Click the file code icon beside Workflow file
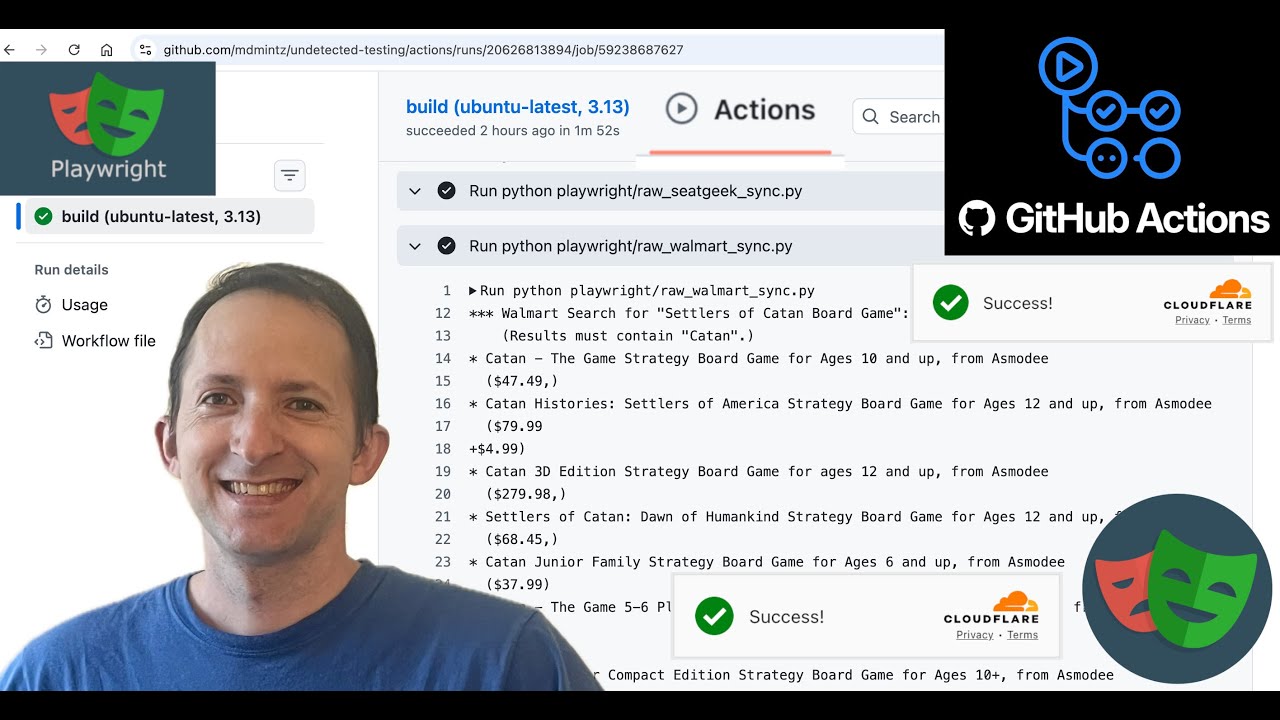 click(43, 341)
